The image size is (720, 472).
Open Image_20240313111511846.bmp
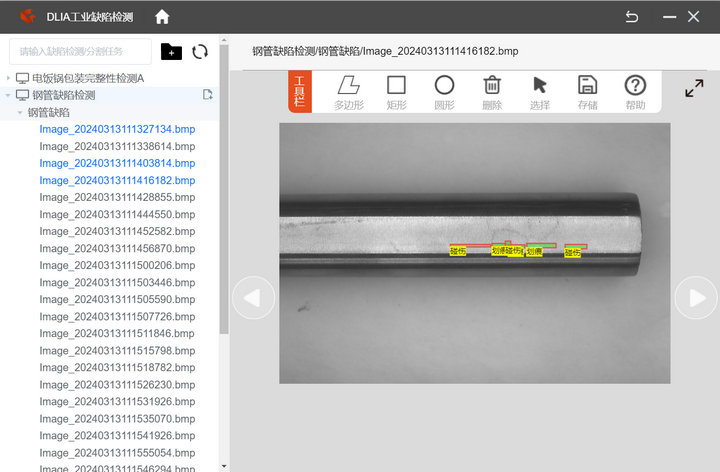pyautogui.click(x=117, y=334)
